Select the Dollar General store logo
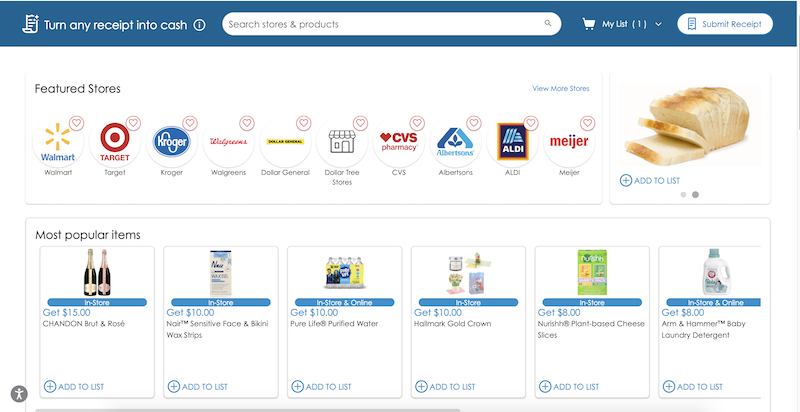800x412 pixels. tap(285, 142)
